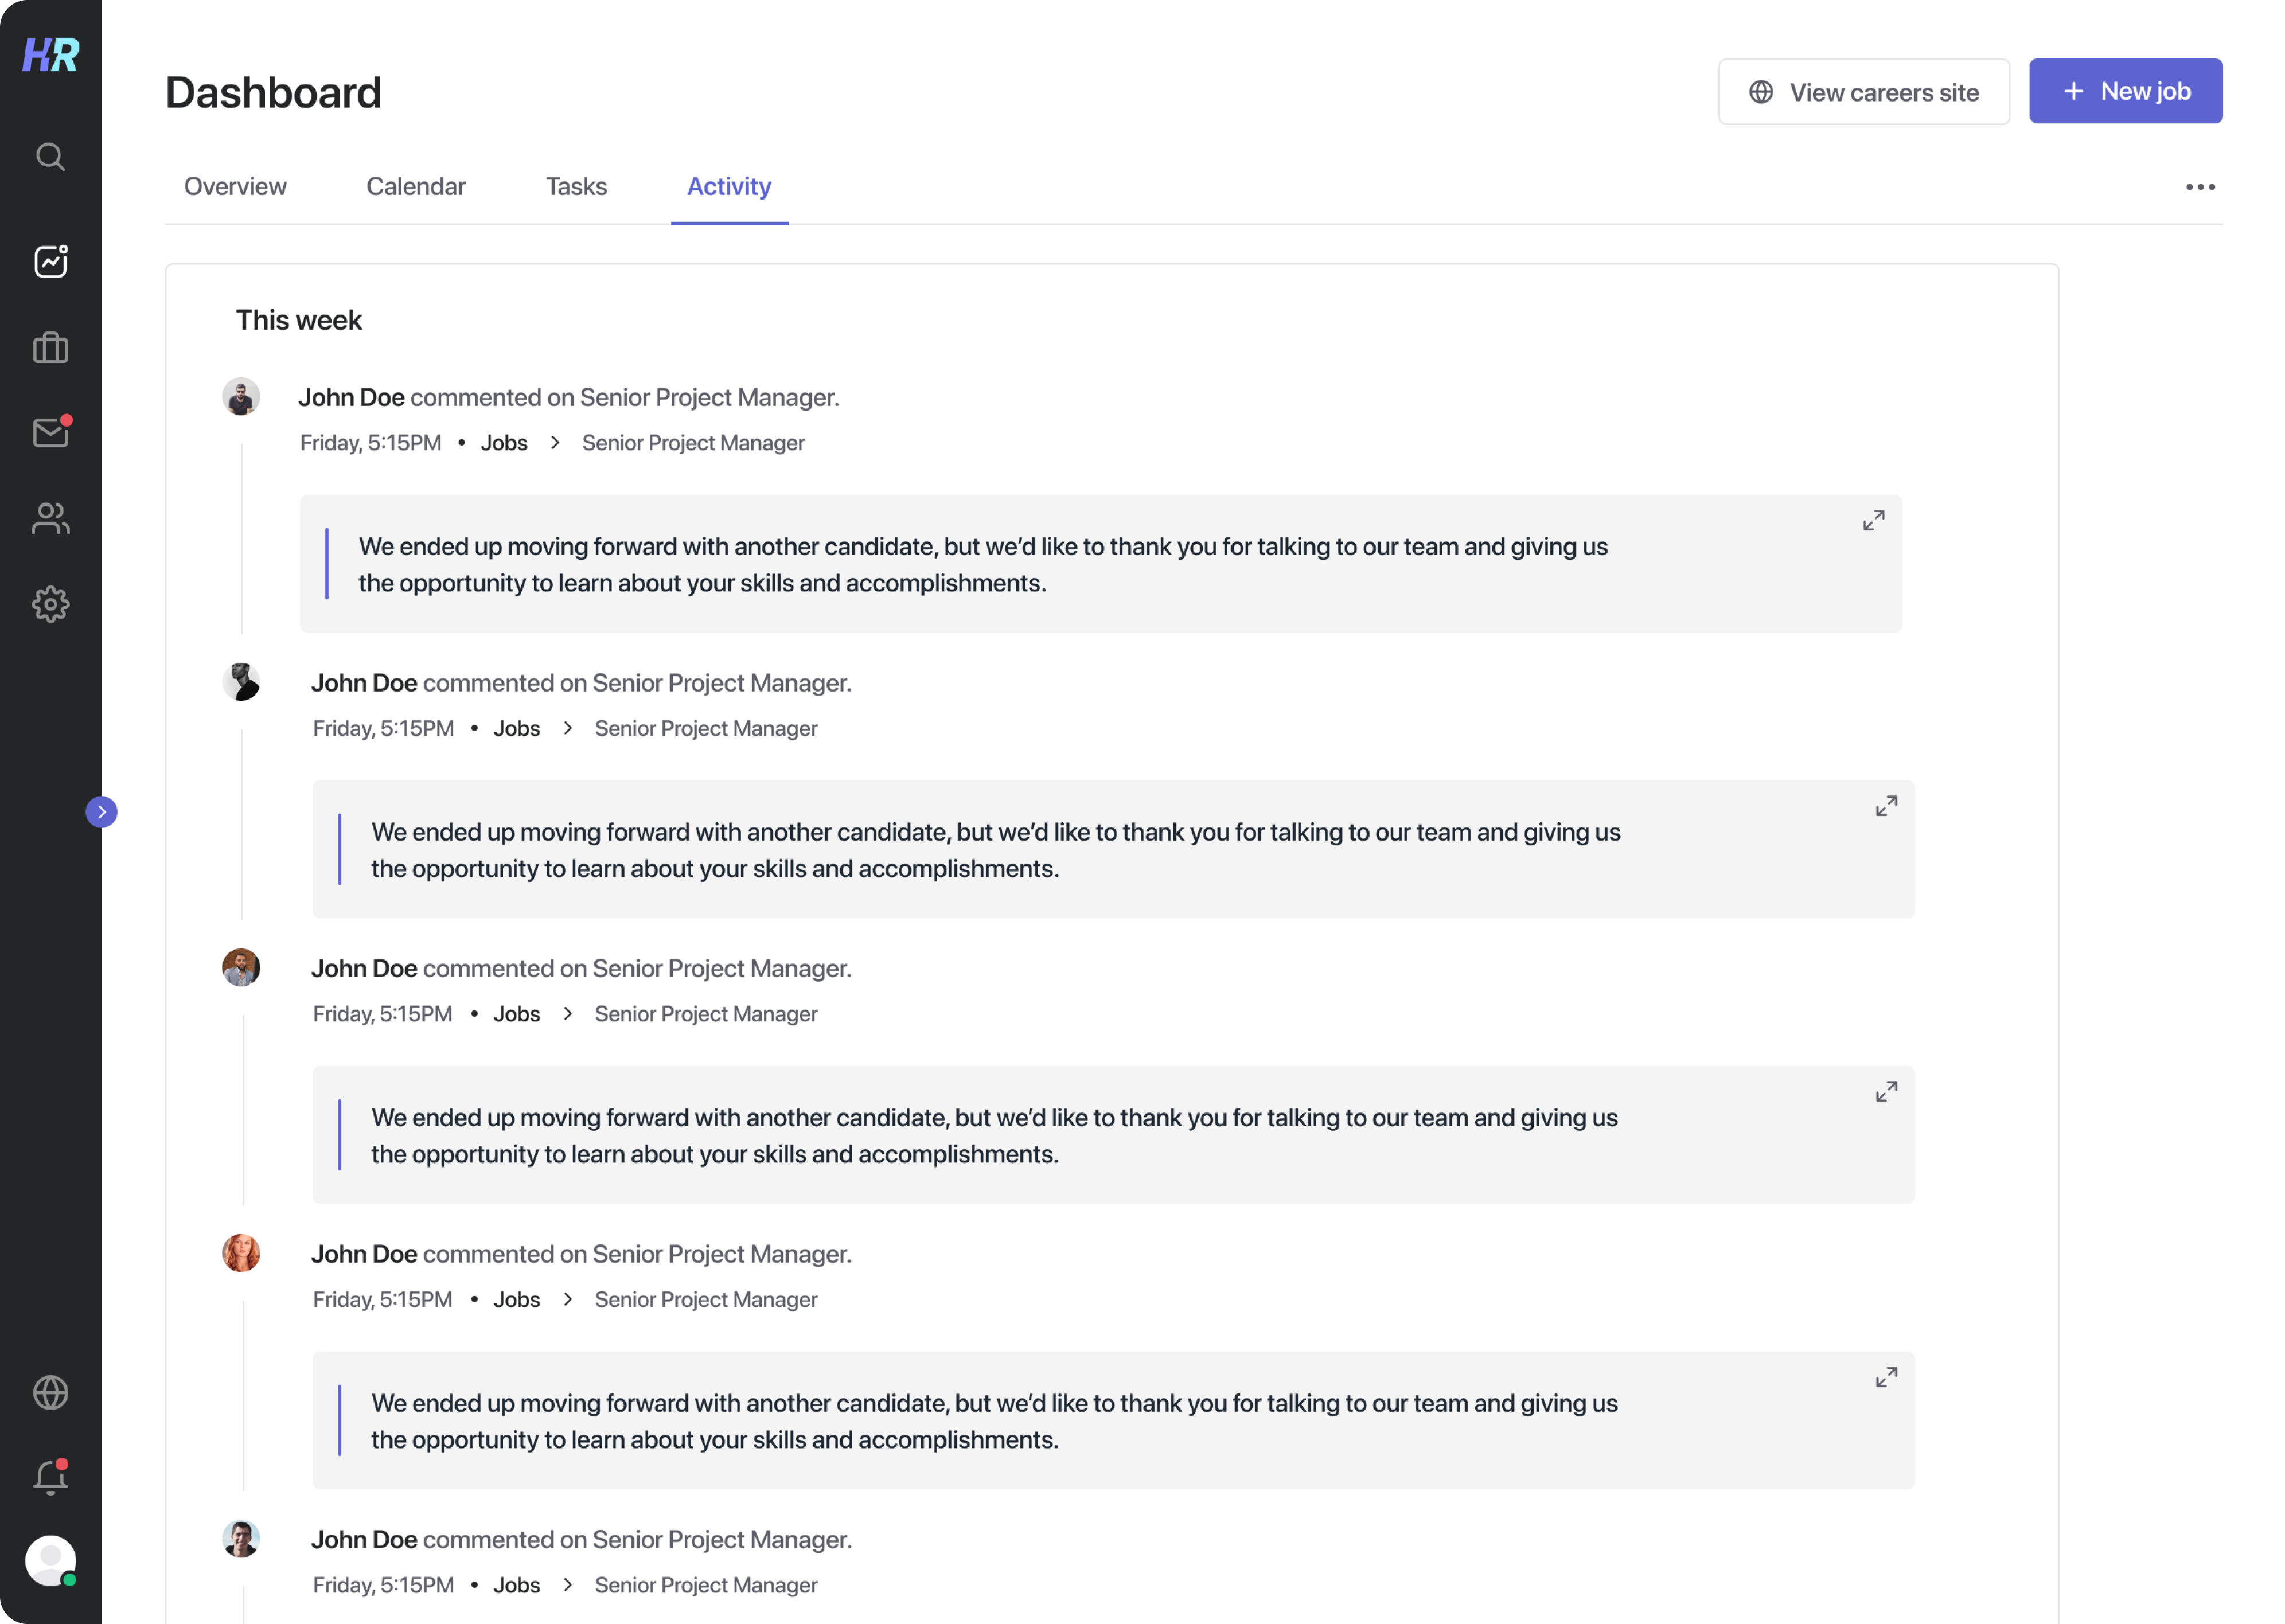Open the candidates people icon in sidebar
Screen dimensions: 2285x1624
[x=50, y=518]
